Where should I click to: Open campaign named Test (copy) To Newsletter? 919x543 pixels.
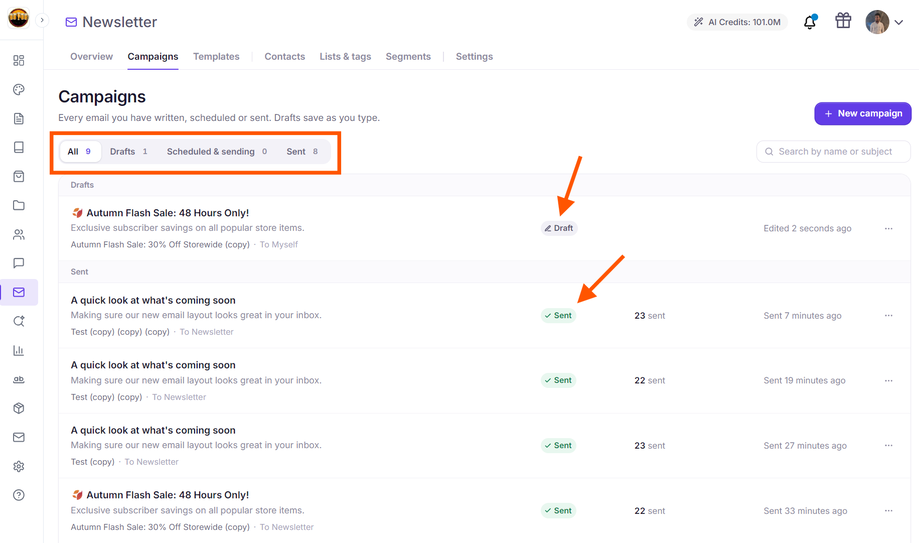(153, 430)
